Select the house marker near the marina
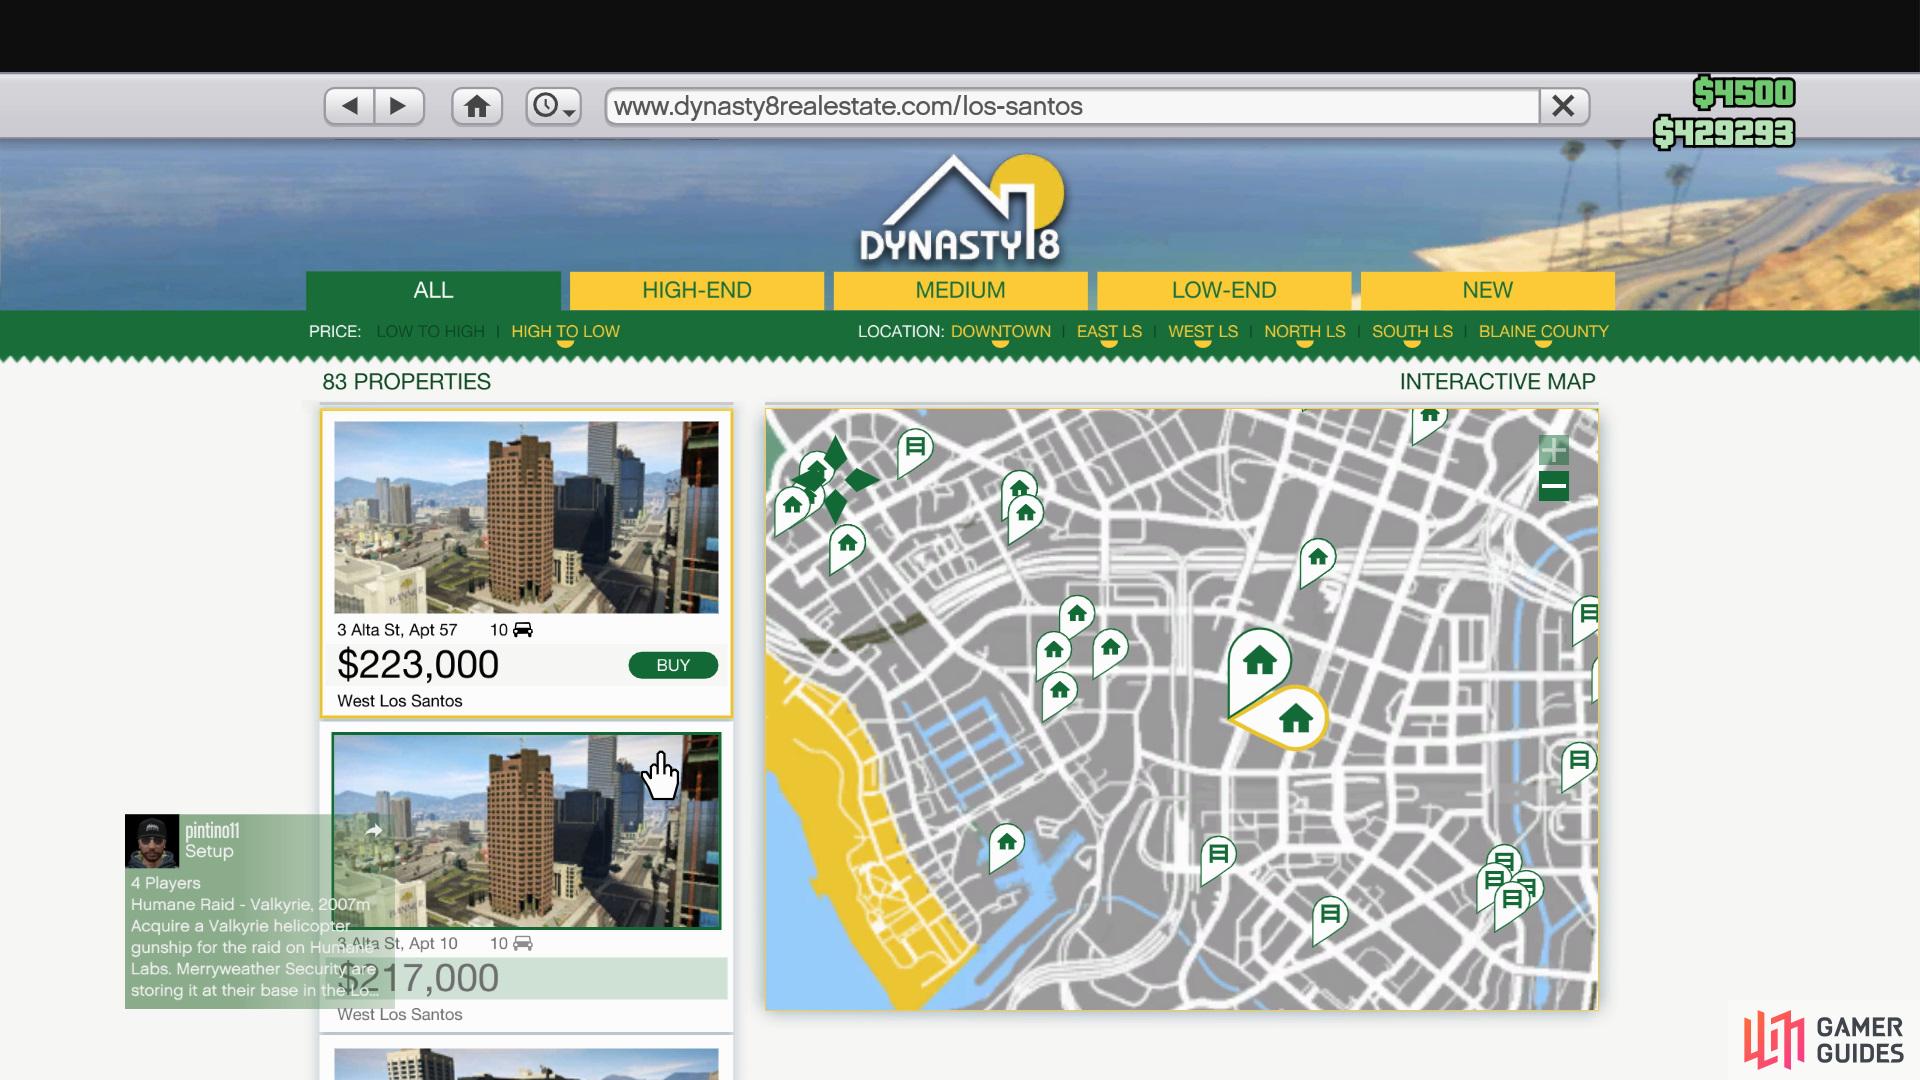This screenshot has height=1080, width=1920. coord(1006,843)
